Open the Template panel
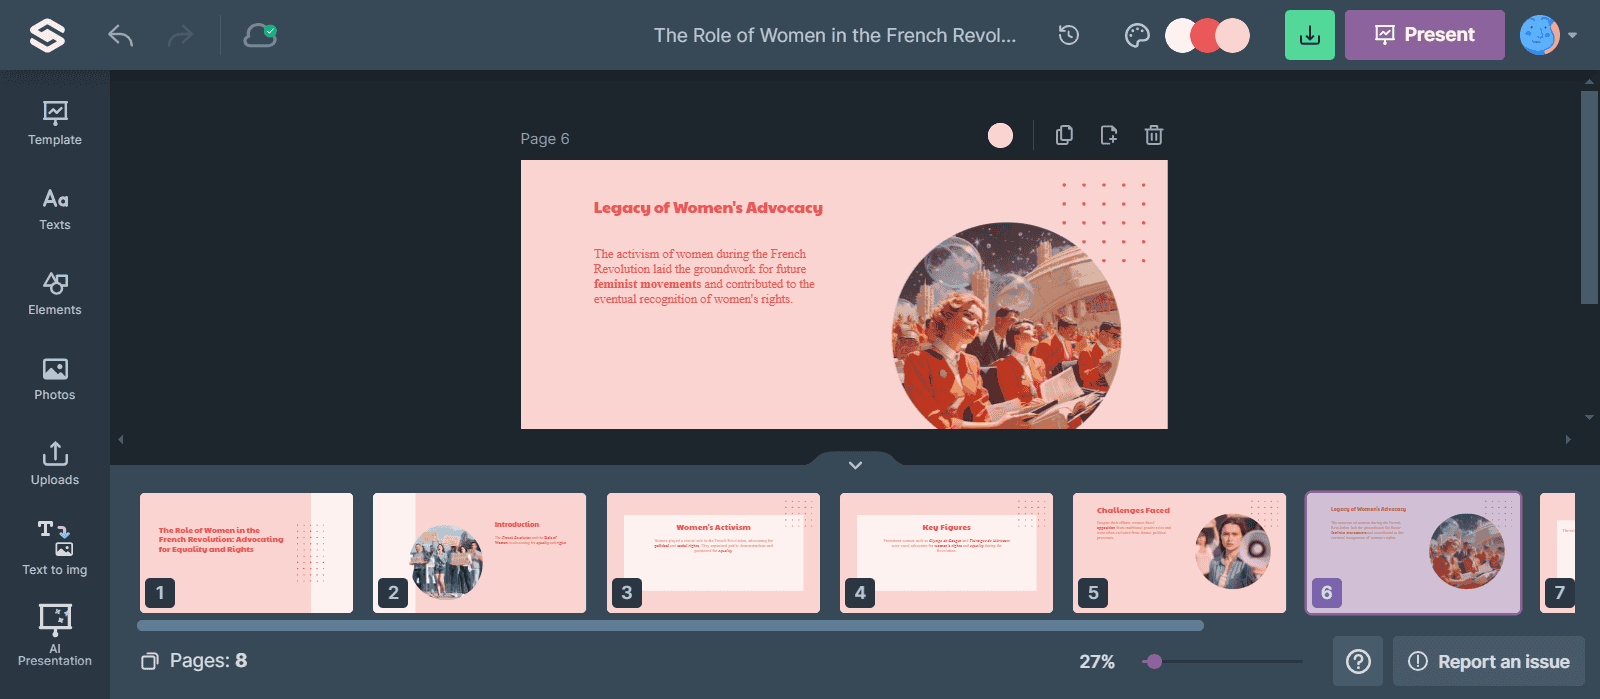1600x699 pixels. coord(55,123)
